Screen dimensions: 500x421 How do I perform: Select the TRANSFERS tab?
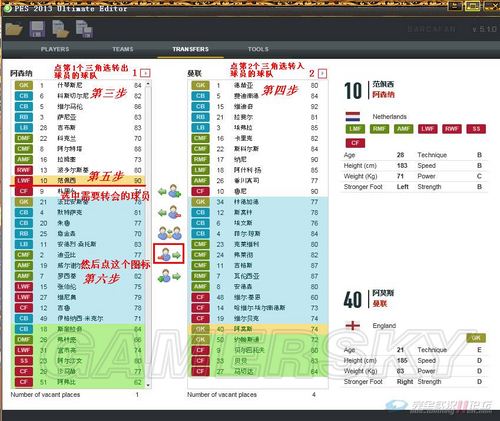tap(190, 49)
